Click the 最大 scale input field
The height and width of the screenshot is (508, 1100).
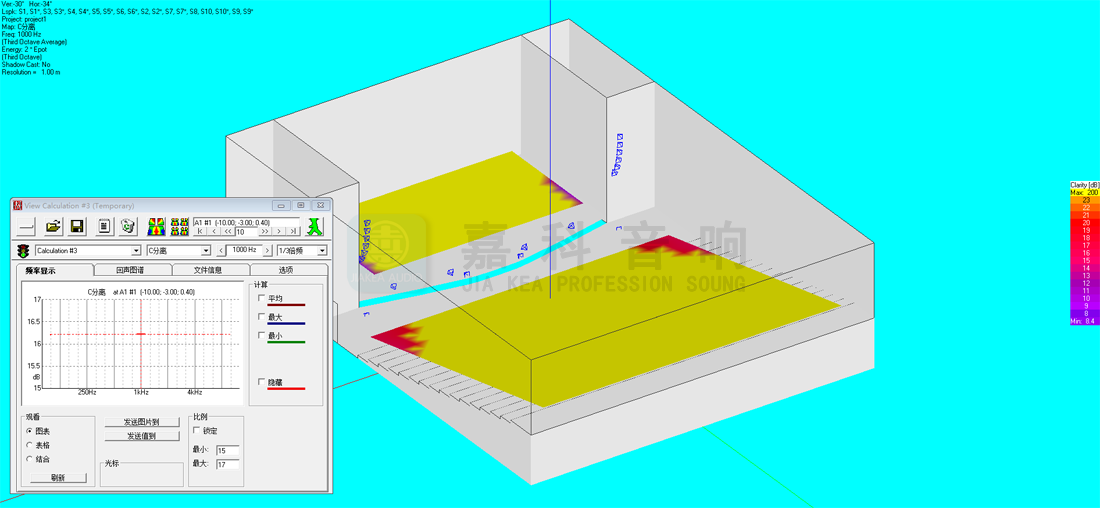pos(227,465)
